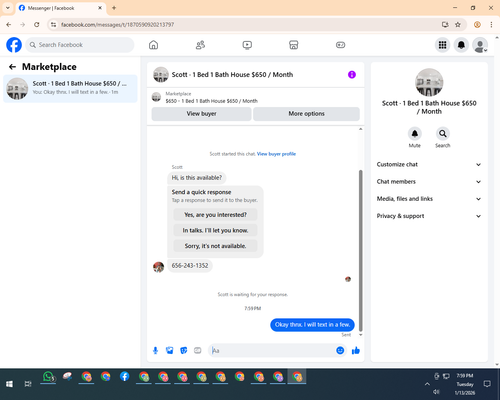
Task: Open the taskbar clock and date
Action: 465,384
